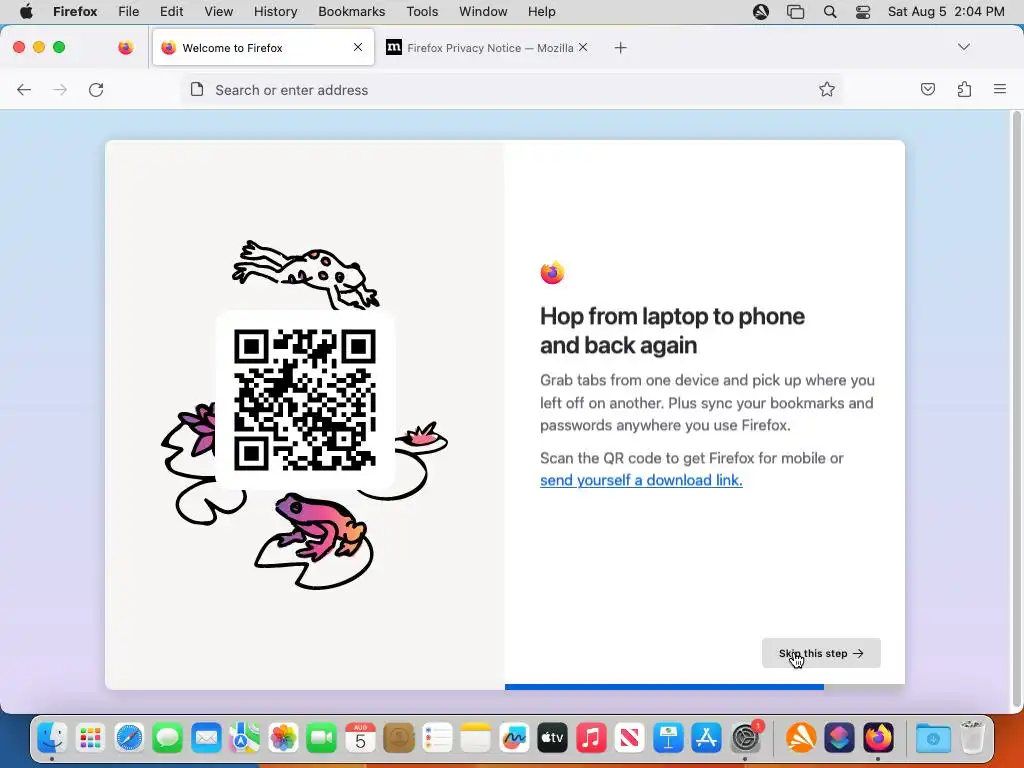Open Apple TV from the Dock
This screenshot has width=1024, height=768.
(x=552, y=738)
